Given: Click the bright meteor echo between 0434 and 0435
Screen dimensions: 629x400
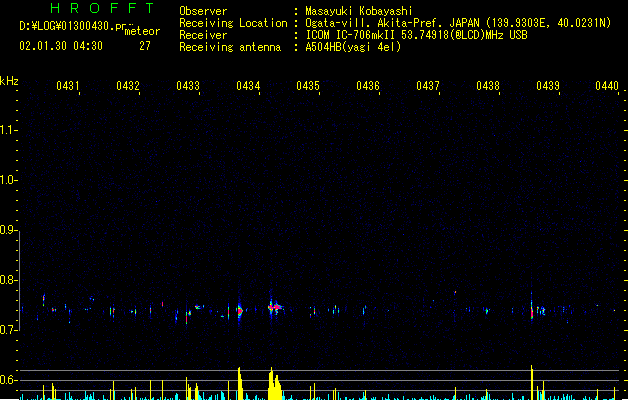Looking at the screenshot, I should (275, 308).
